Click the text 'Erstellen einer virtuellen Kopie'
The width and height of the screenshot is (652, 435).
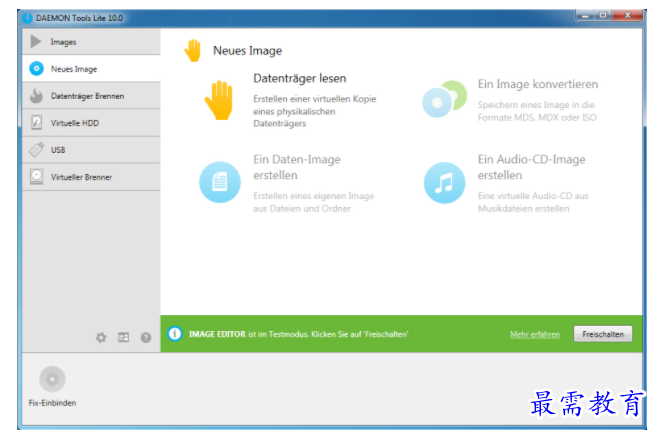point(315,99)
